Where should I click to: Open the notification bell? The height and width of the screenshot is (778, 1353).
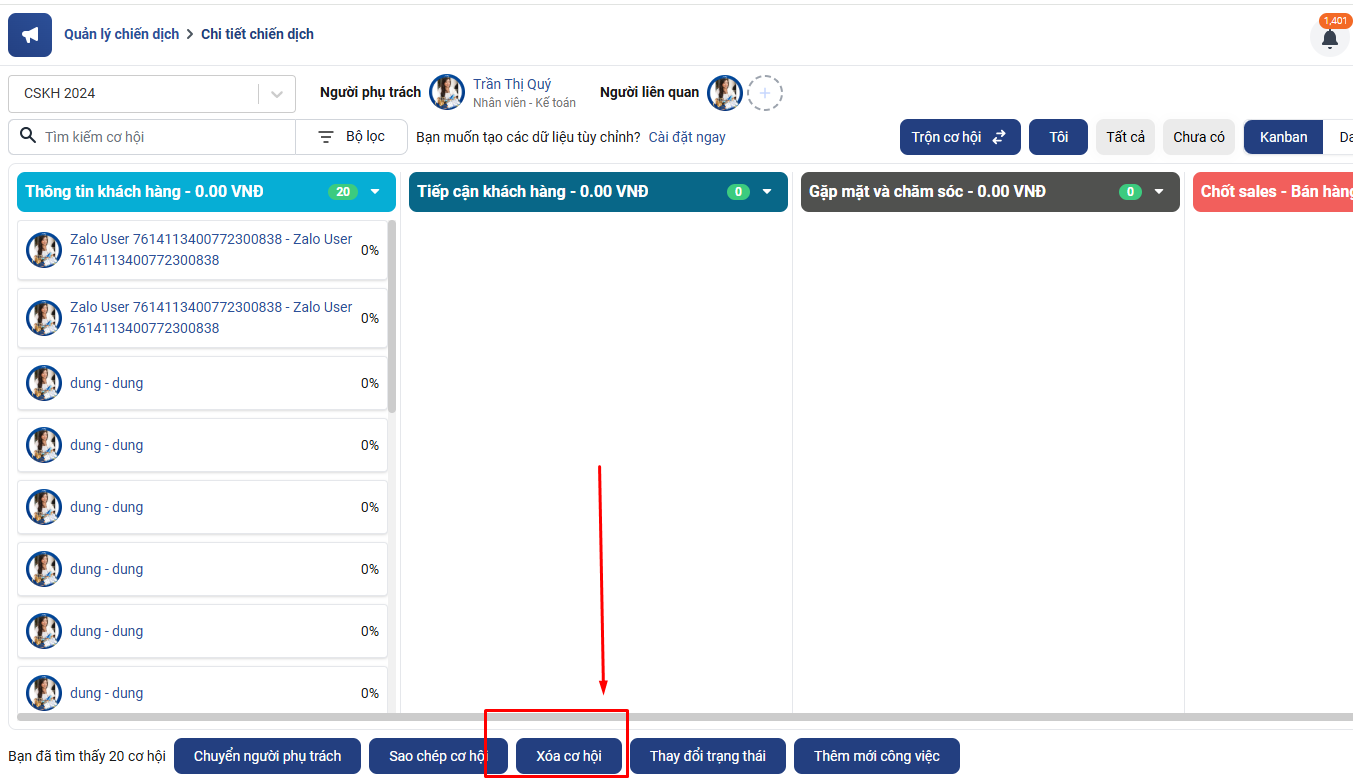coord(1329,39)
